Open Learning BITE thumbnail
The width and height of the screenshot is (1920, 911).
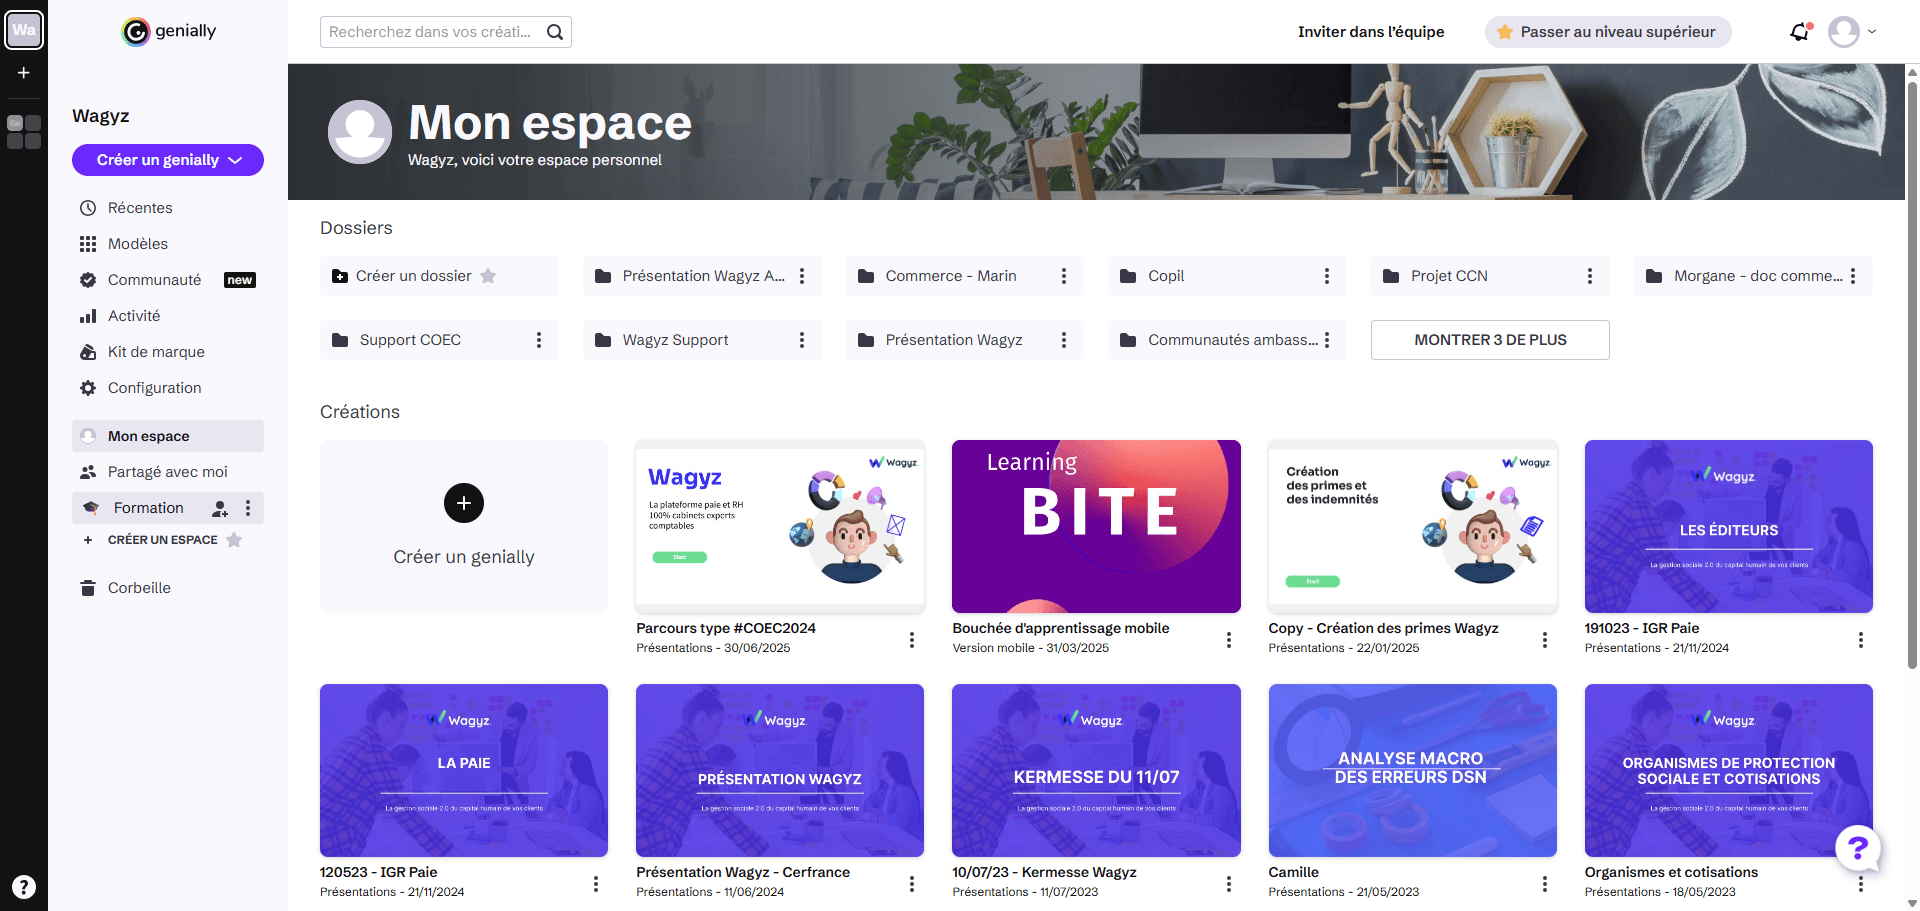coord(1096,527)
